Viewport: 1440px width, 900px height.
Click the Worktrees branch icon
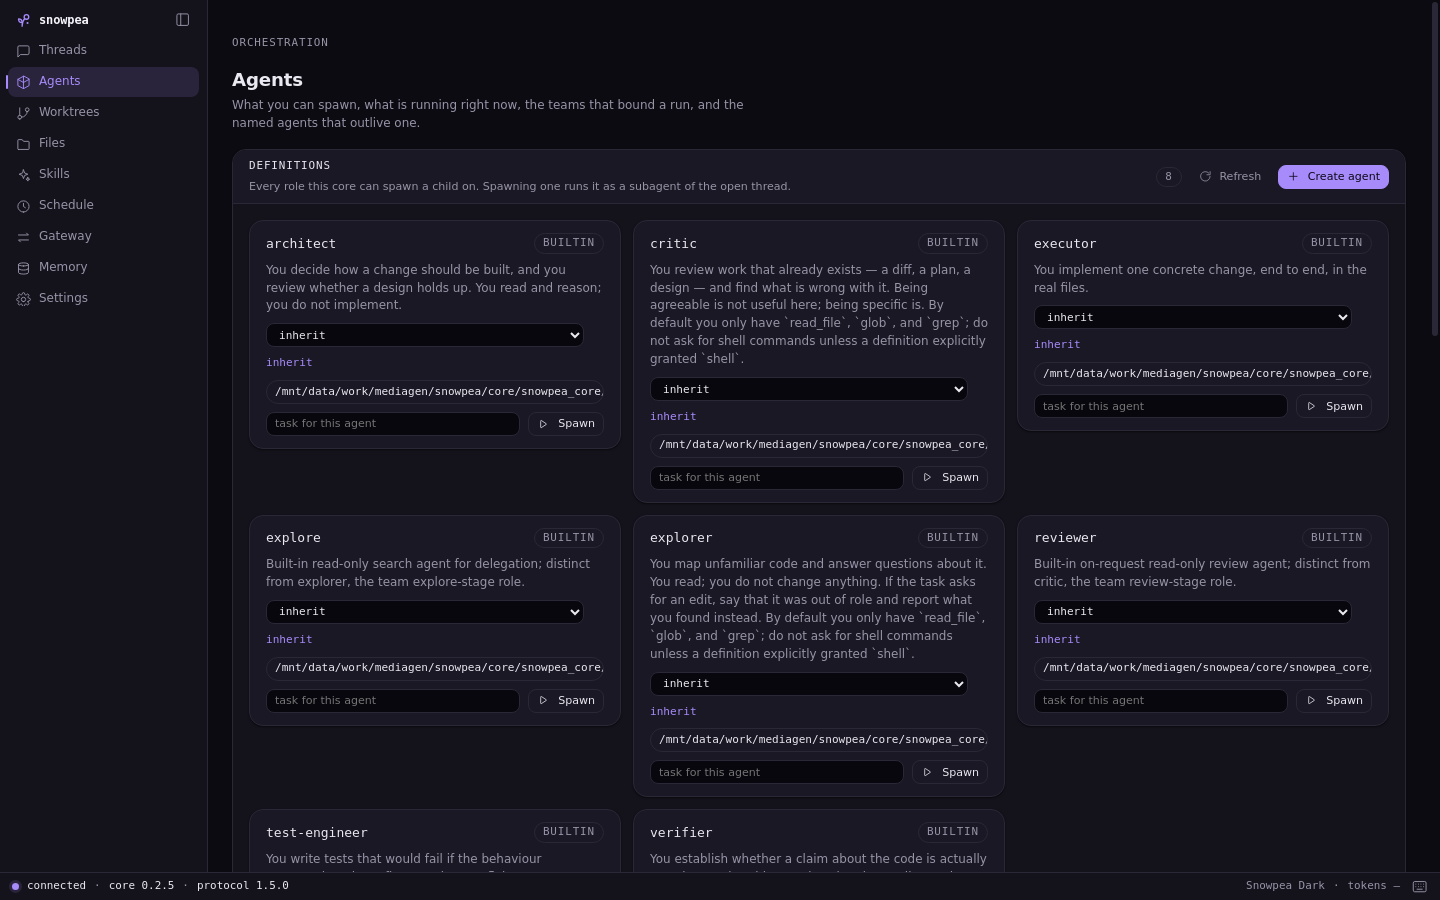coord(24,112)
